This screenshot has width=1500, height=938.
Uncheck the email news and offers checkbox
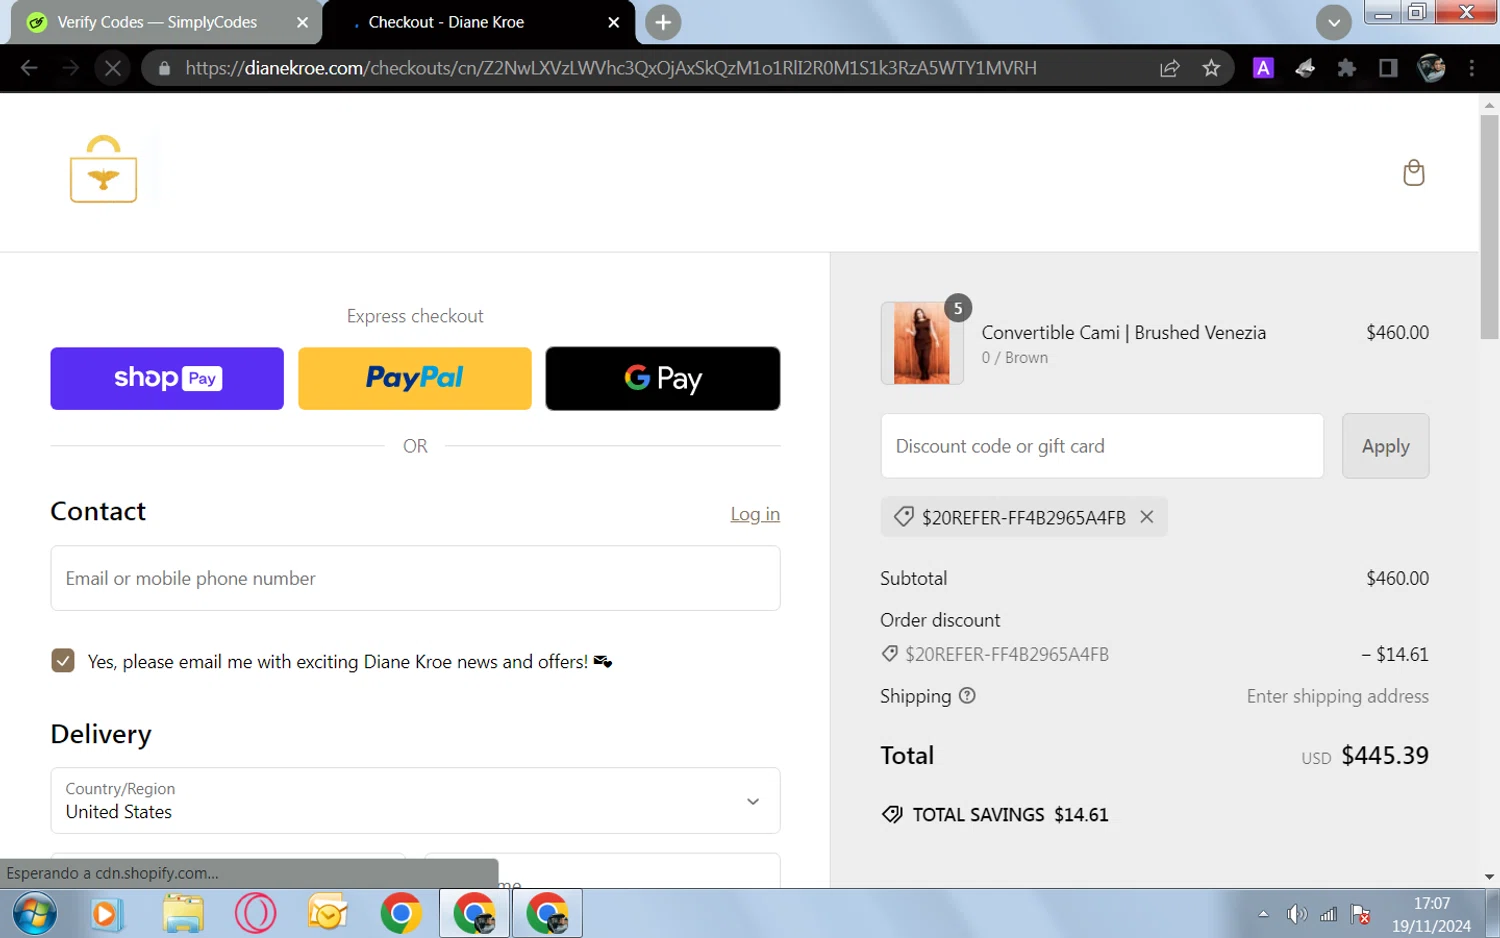(63, 661)
